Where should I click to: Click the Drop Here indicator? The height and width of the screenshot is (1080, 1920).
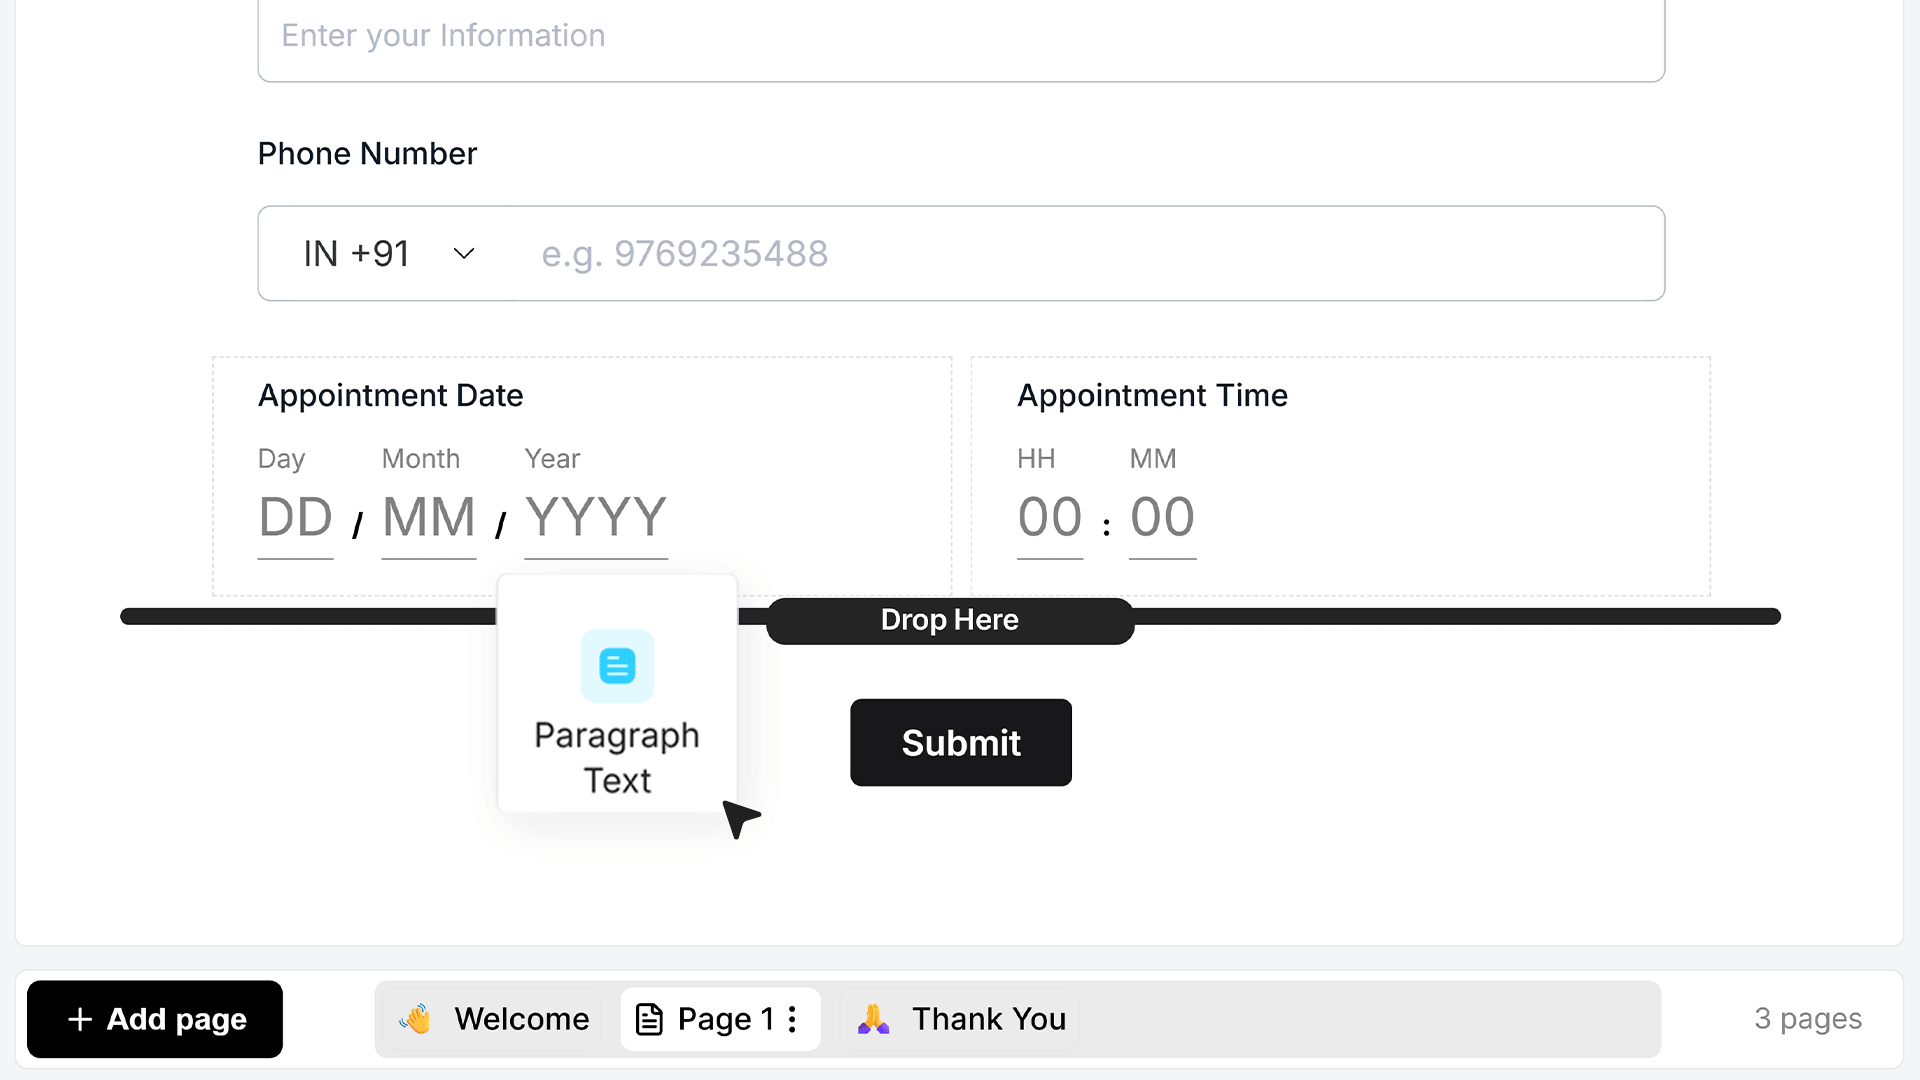point(950,620)
